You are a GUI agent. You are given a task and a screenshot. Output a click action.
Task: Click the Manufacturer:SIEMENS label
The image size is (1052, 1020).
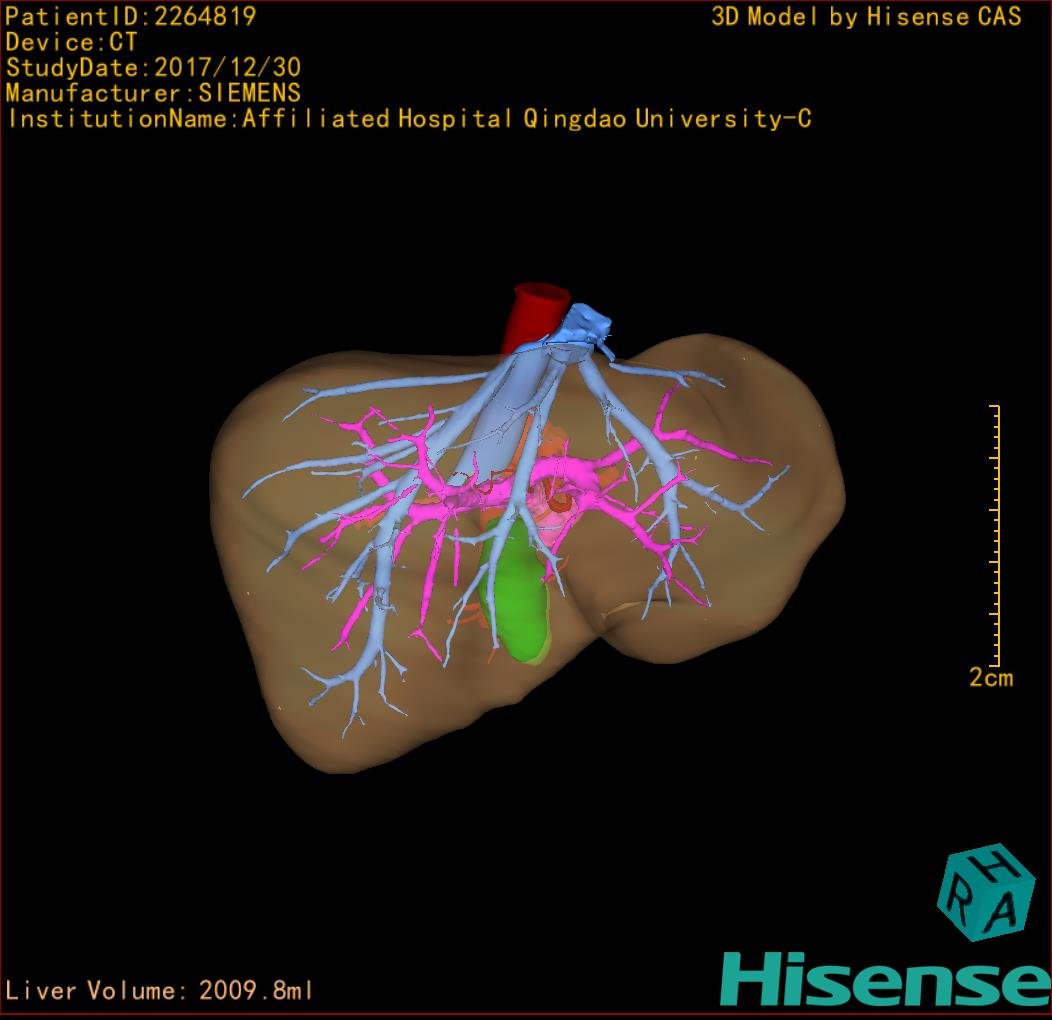(153, 93)
